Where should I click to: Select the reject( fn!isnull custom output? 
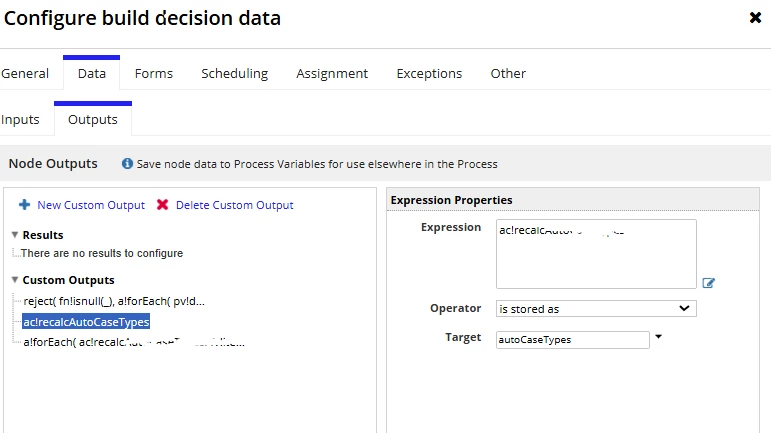[x=114, y=301]
